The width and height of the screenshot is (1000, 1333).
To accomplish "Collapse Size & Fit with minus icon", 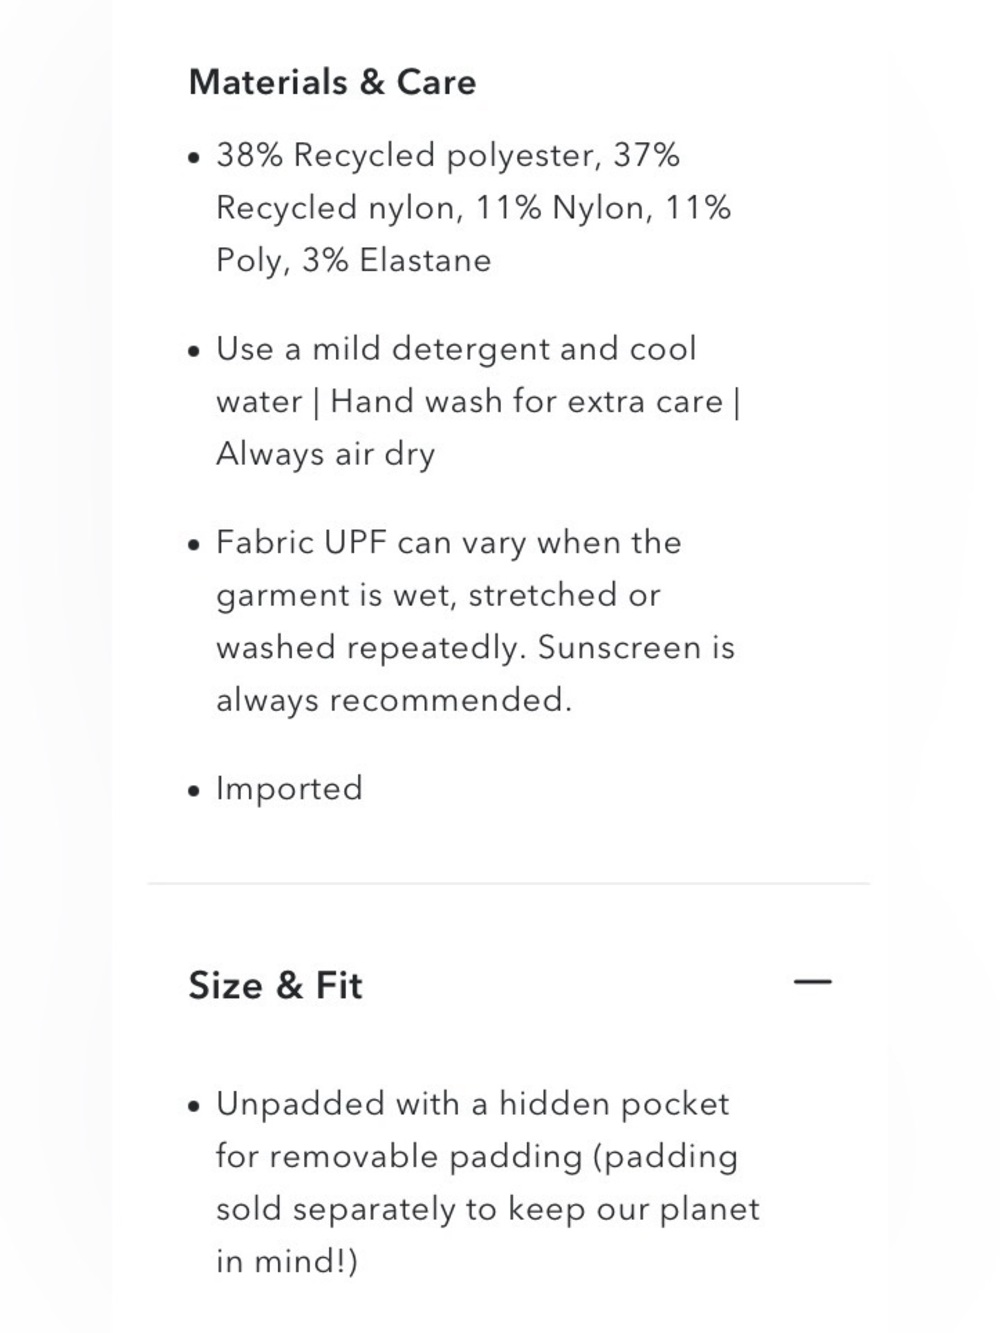I will coord(812,982).
